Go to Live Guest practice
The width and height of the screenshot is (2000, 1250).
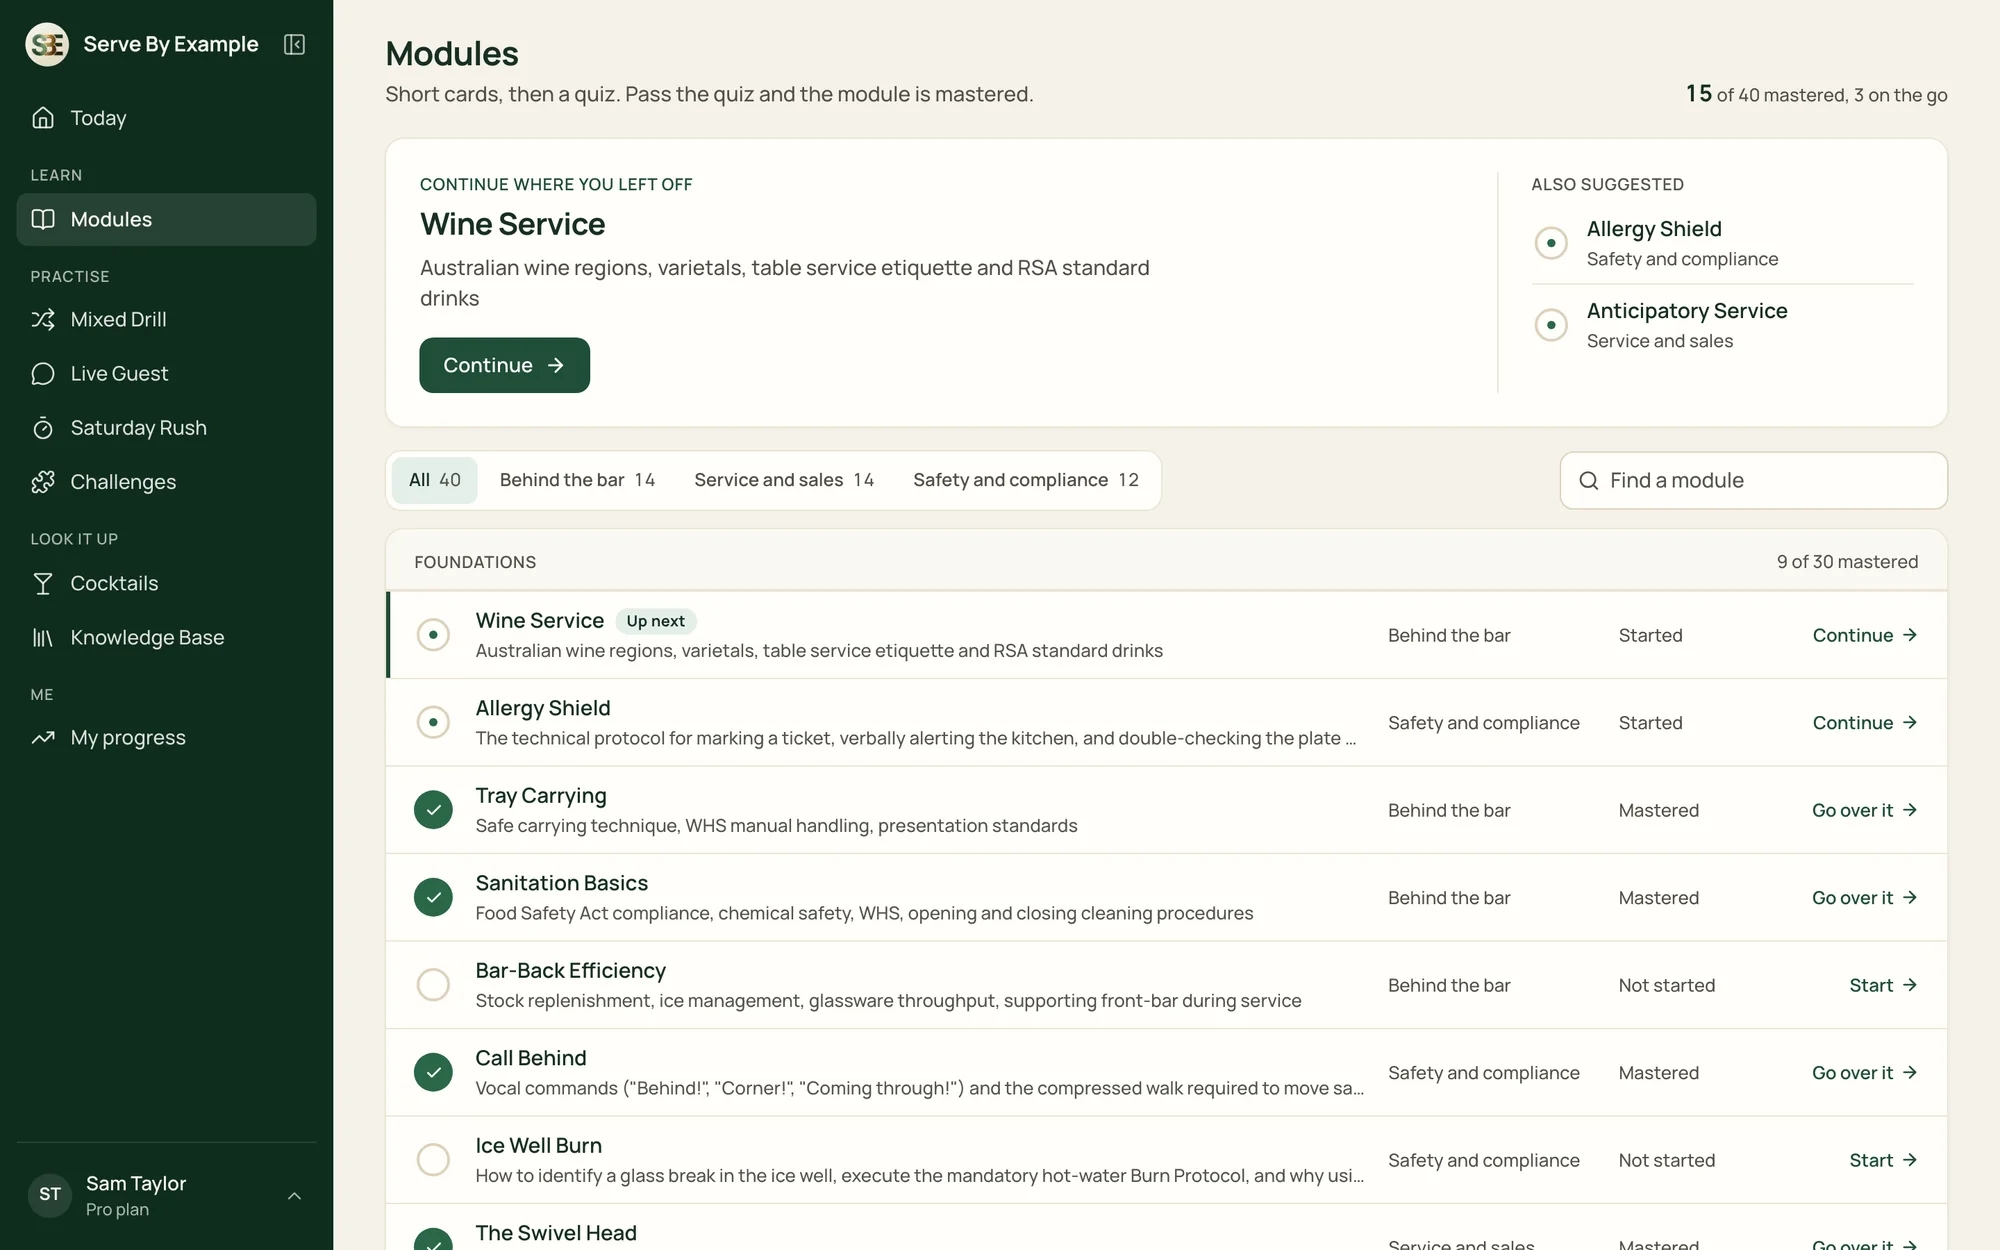(x=166, y=373)
